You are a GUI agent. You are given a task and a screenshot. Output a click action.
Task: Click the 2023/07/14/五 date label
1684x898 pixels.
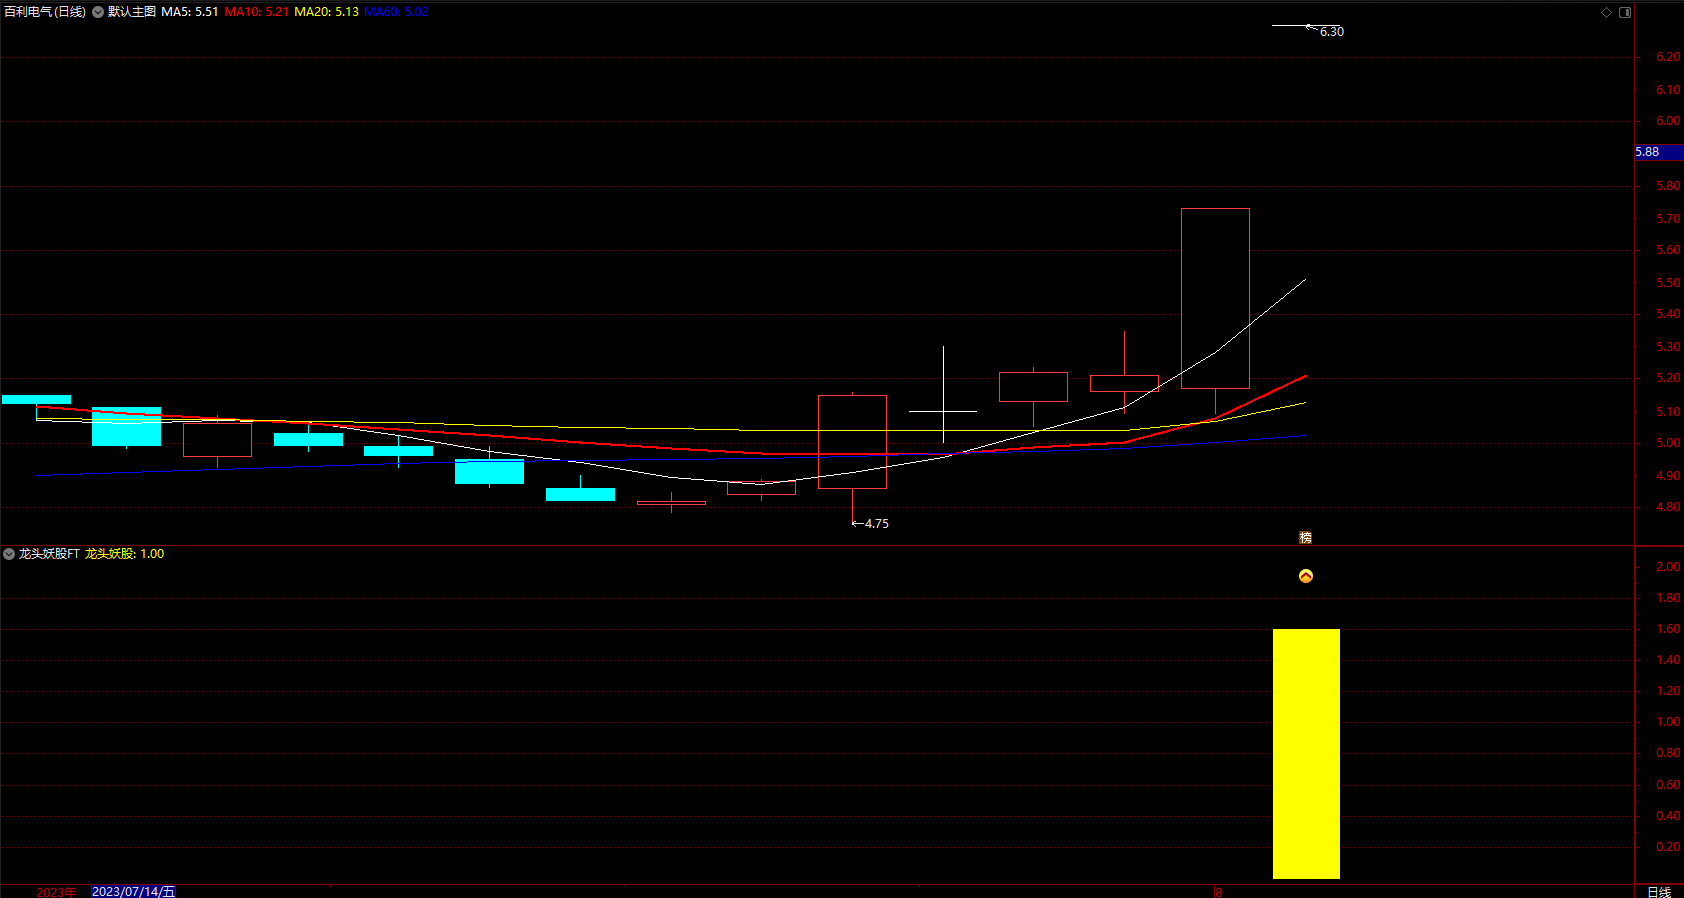(133, 891)
